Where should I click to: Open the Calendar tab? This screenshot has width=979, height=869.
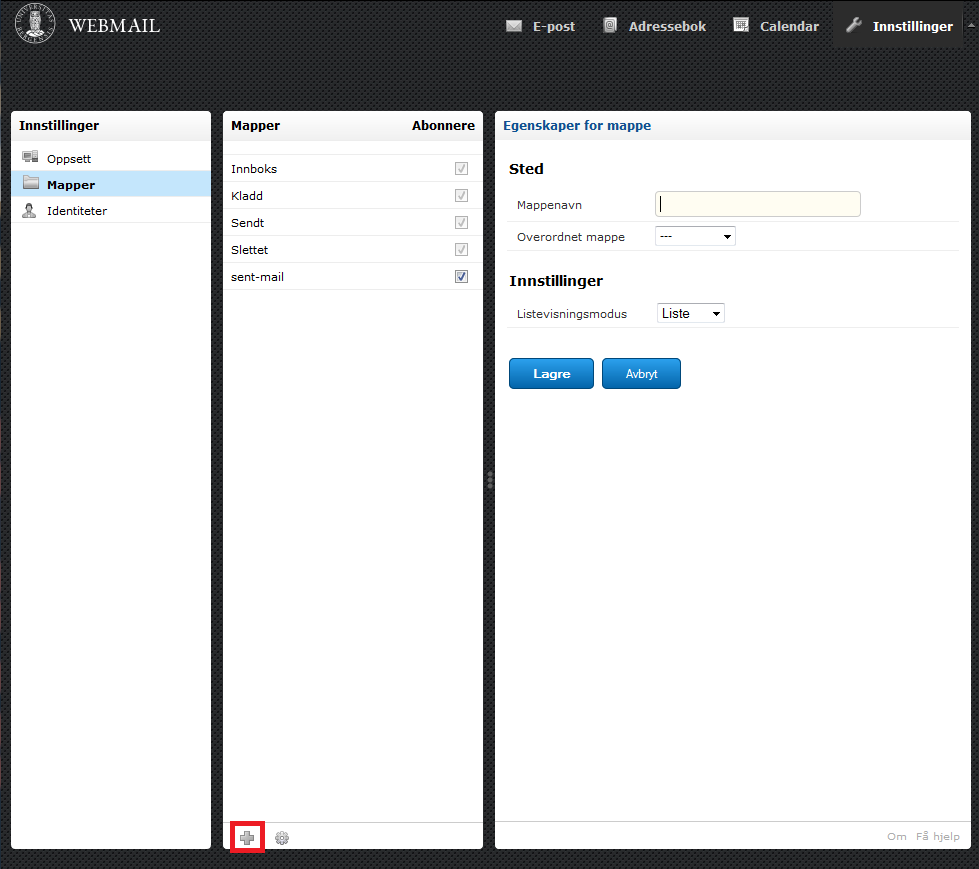776,26
